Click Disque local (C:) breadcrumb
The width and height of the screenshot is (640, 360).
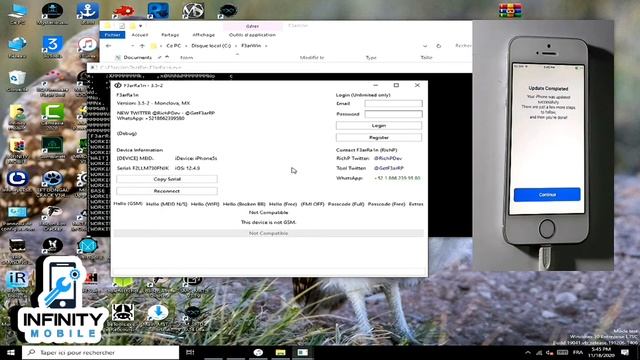pyautogui.click(x=211, y=46)
